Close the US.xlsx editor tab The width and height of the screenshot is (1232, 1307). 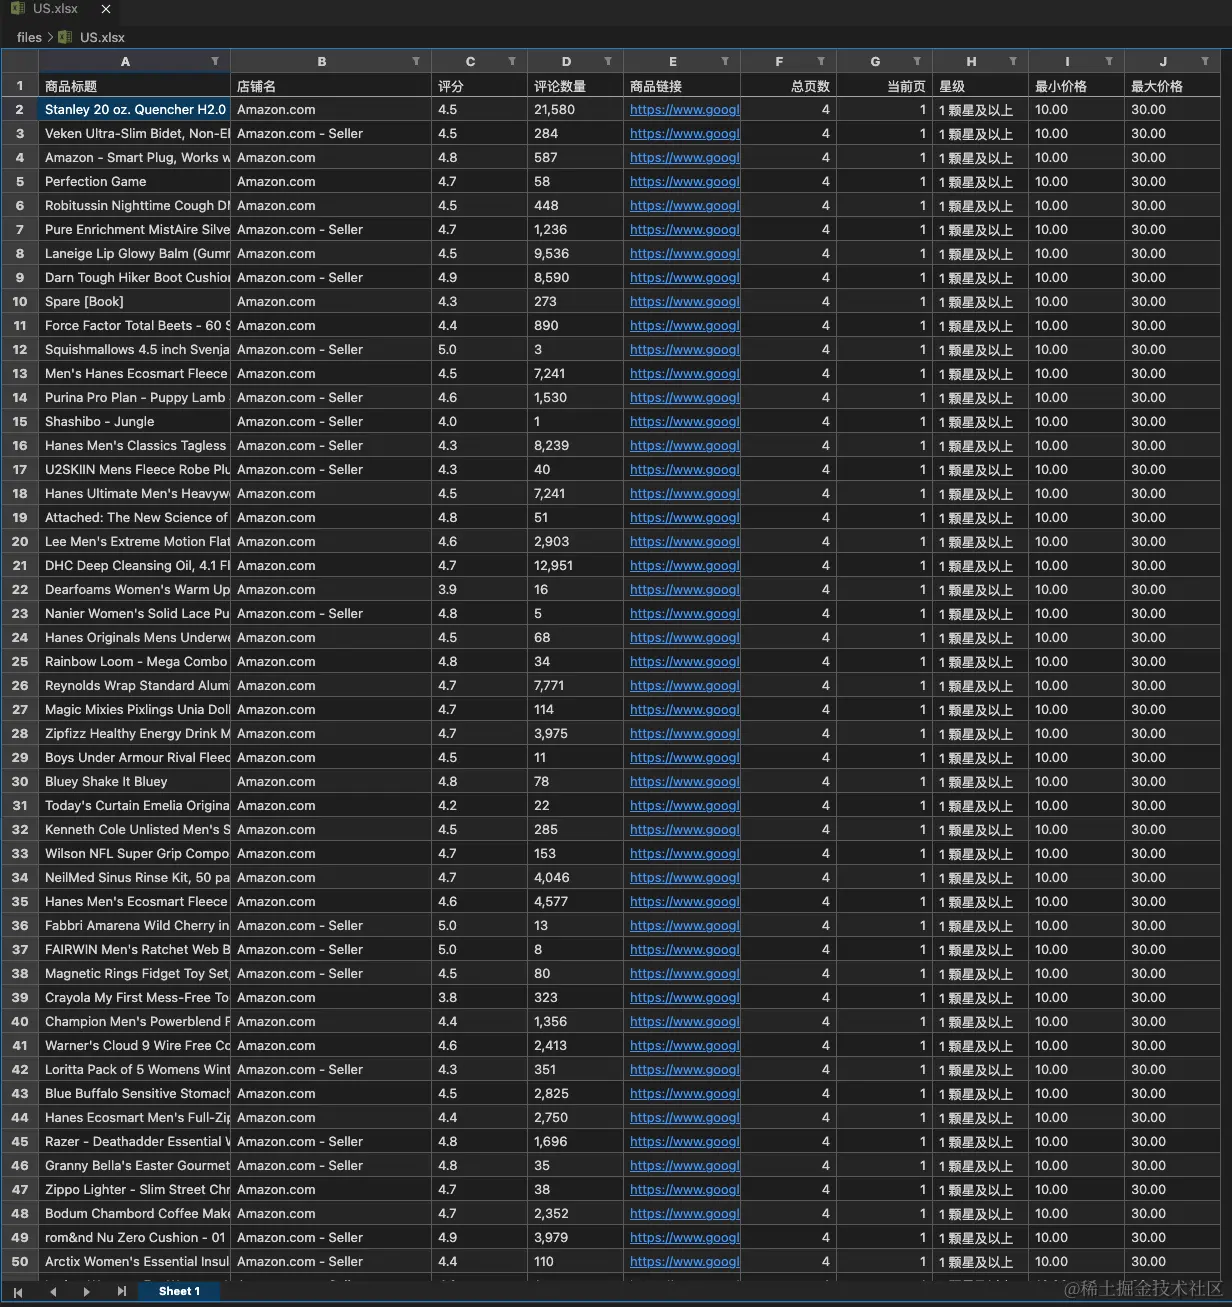106,9
